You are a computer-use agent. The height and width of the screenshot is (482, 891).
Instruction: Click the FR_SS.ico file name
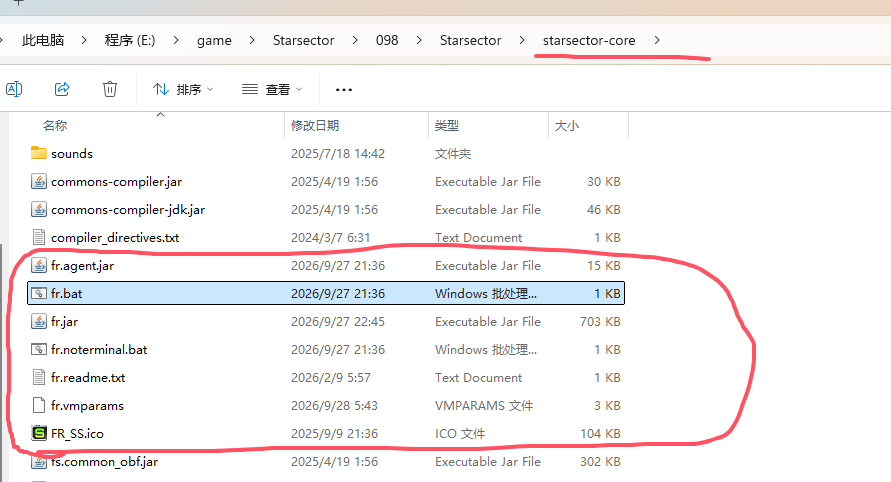[x=77, y=434]
